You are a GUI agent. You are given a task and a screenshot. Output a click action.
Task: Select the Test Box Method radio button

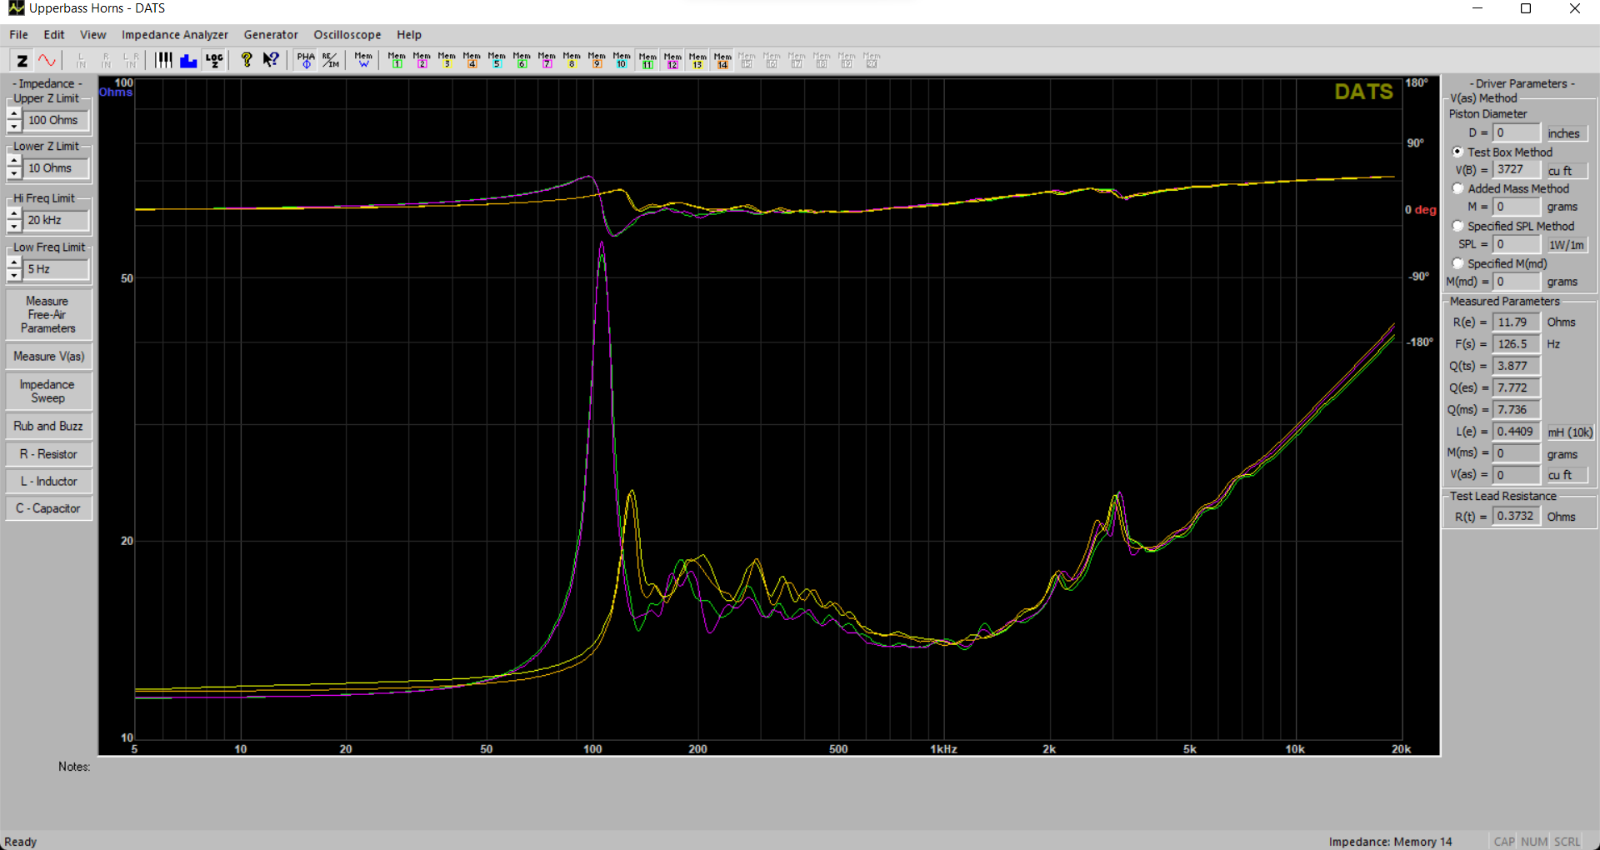pos(1458,152)
